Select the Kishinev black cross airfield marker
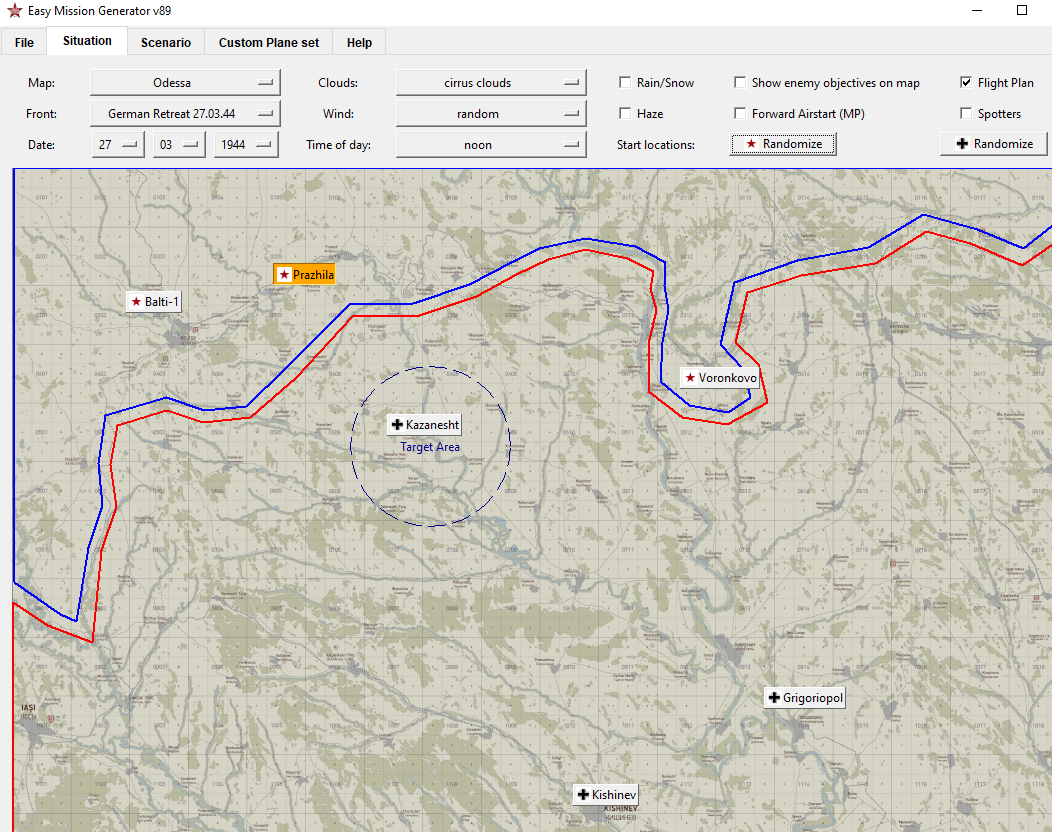 pyautogui.click(x=607, y=794)
